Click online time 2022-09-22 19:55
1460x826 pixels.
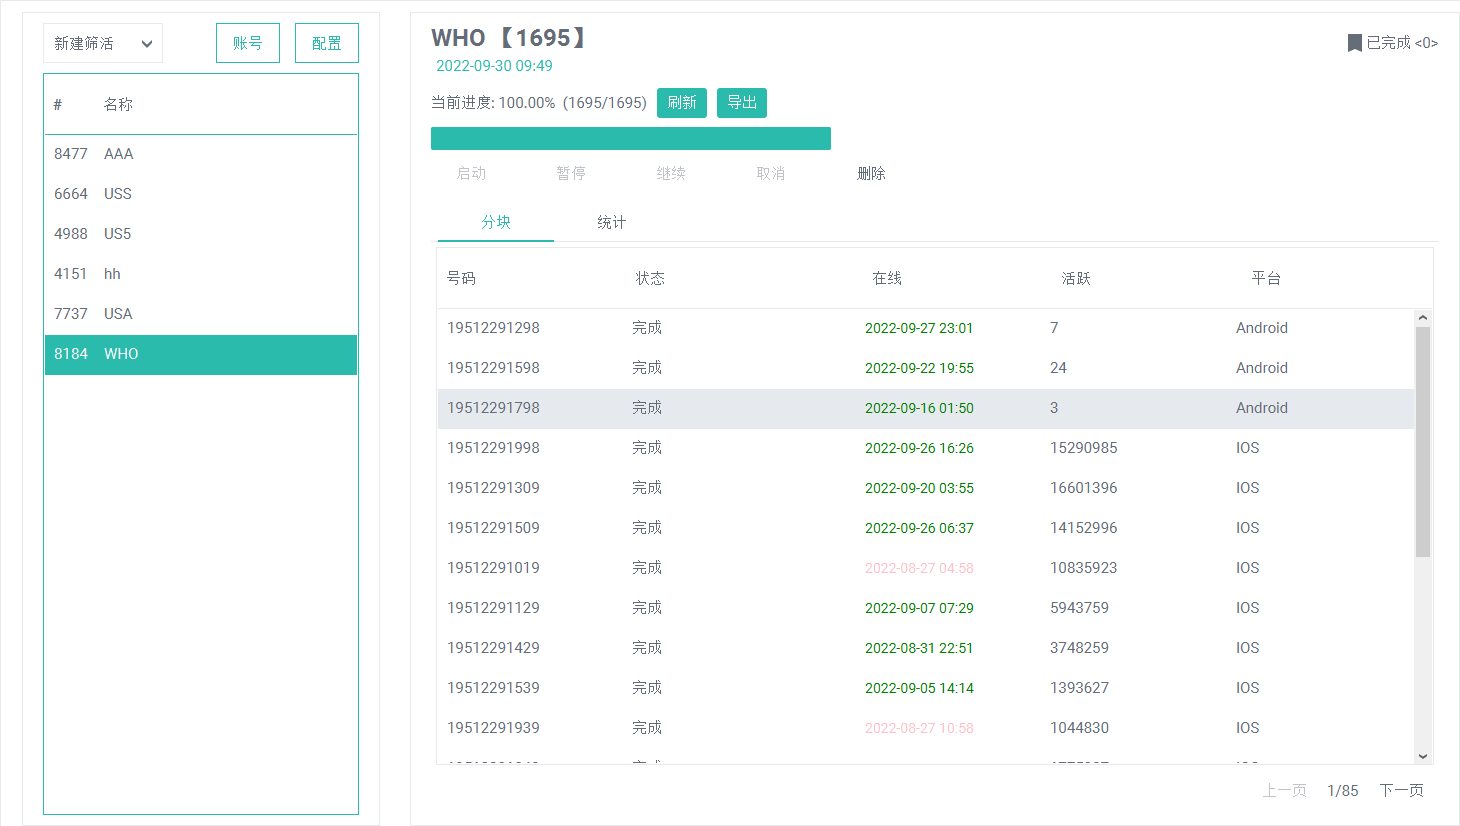919,368
